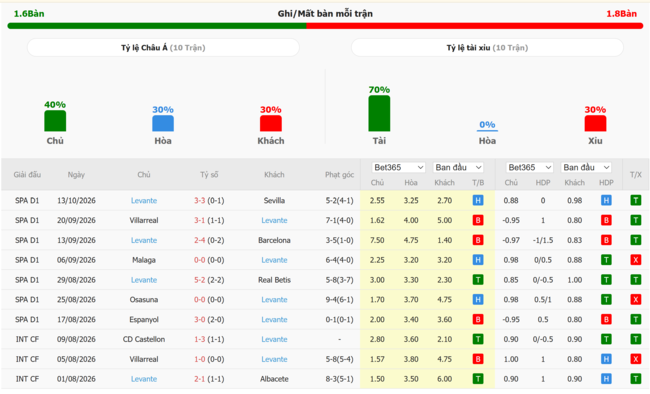Expand the second Ban đầu handicap dropdown
The height and width of the screenshot is (394, 650).
pos(586,167)
